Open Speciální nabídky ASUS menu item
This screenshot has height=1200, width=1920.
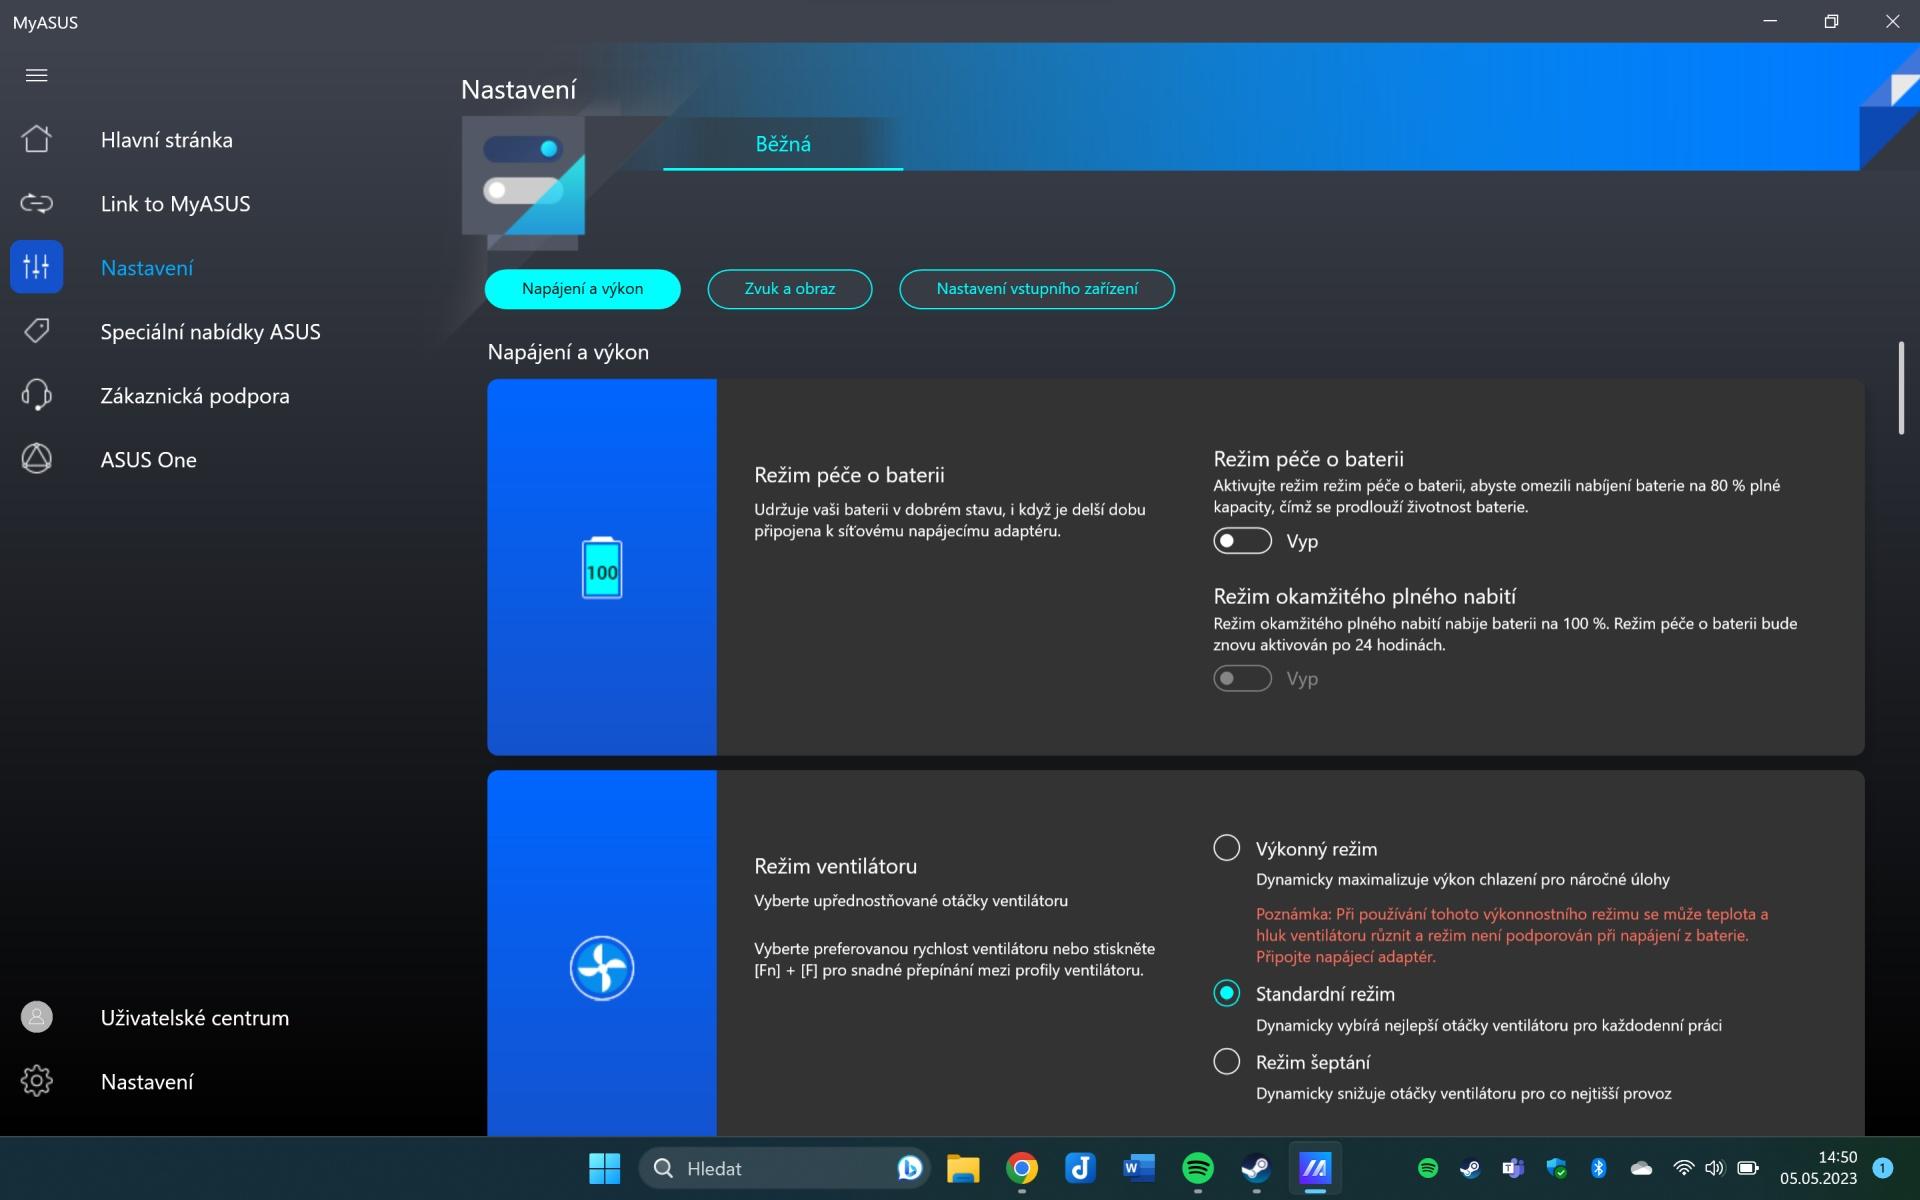[210, 332]
